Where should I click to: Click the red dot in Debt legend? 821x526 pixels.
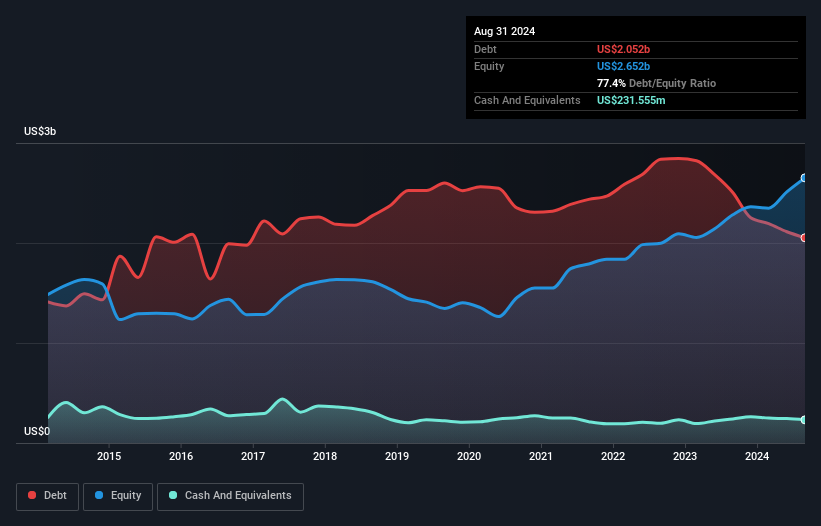pyautogui.click(x=33, y=496)
